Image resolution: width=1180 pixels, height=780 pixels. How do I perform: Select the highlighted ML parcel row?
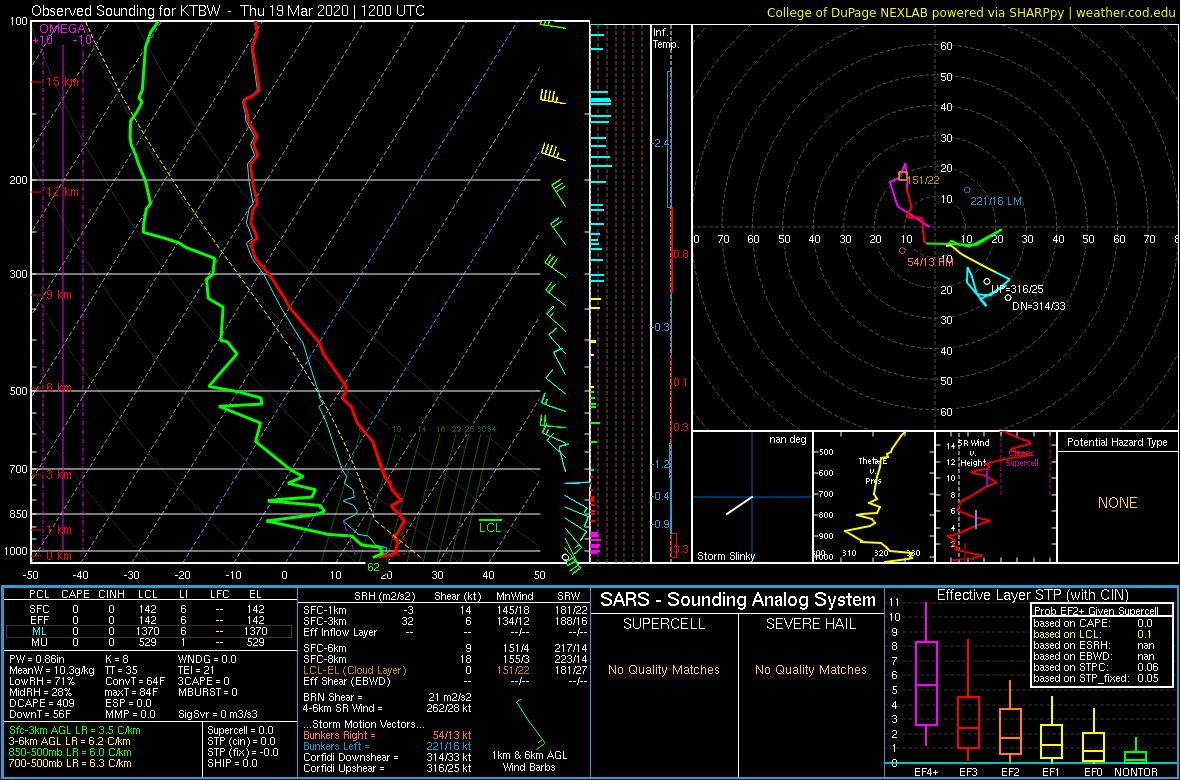pyautogui.click(x=149, y=632)
